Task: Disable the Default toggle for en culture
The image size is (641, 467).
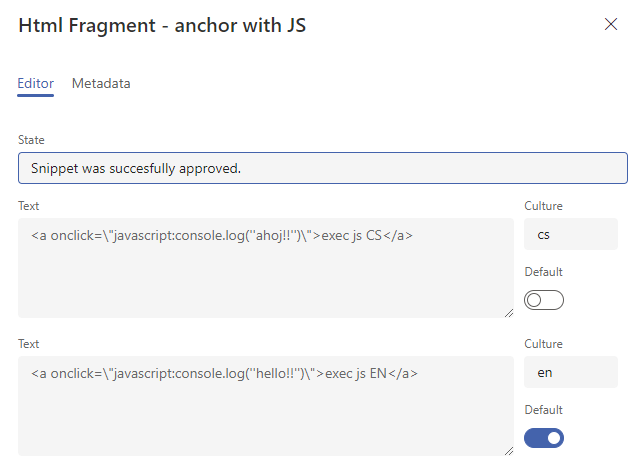Action: tap(544, 438)
